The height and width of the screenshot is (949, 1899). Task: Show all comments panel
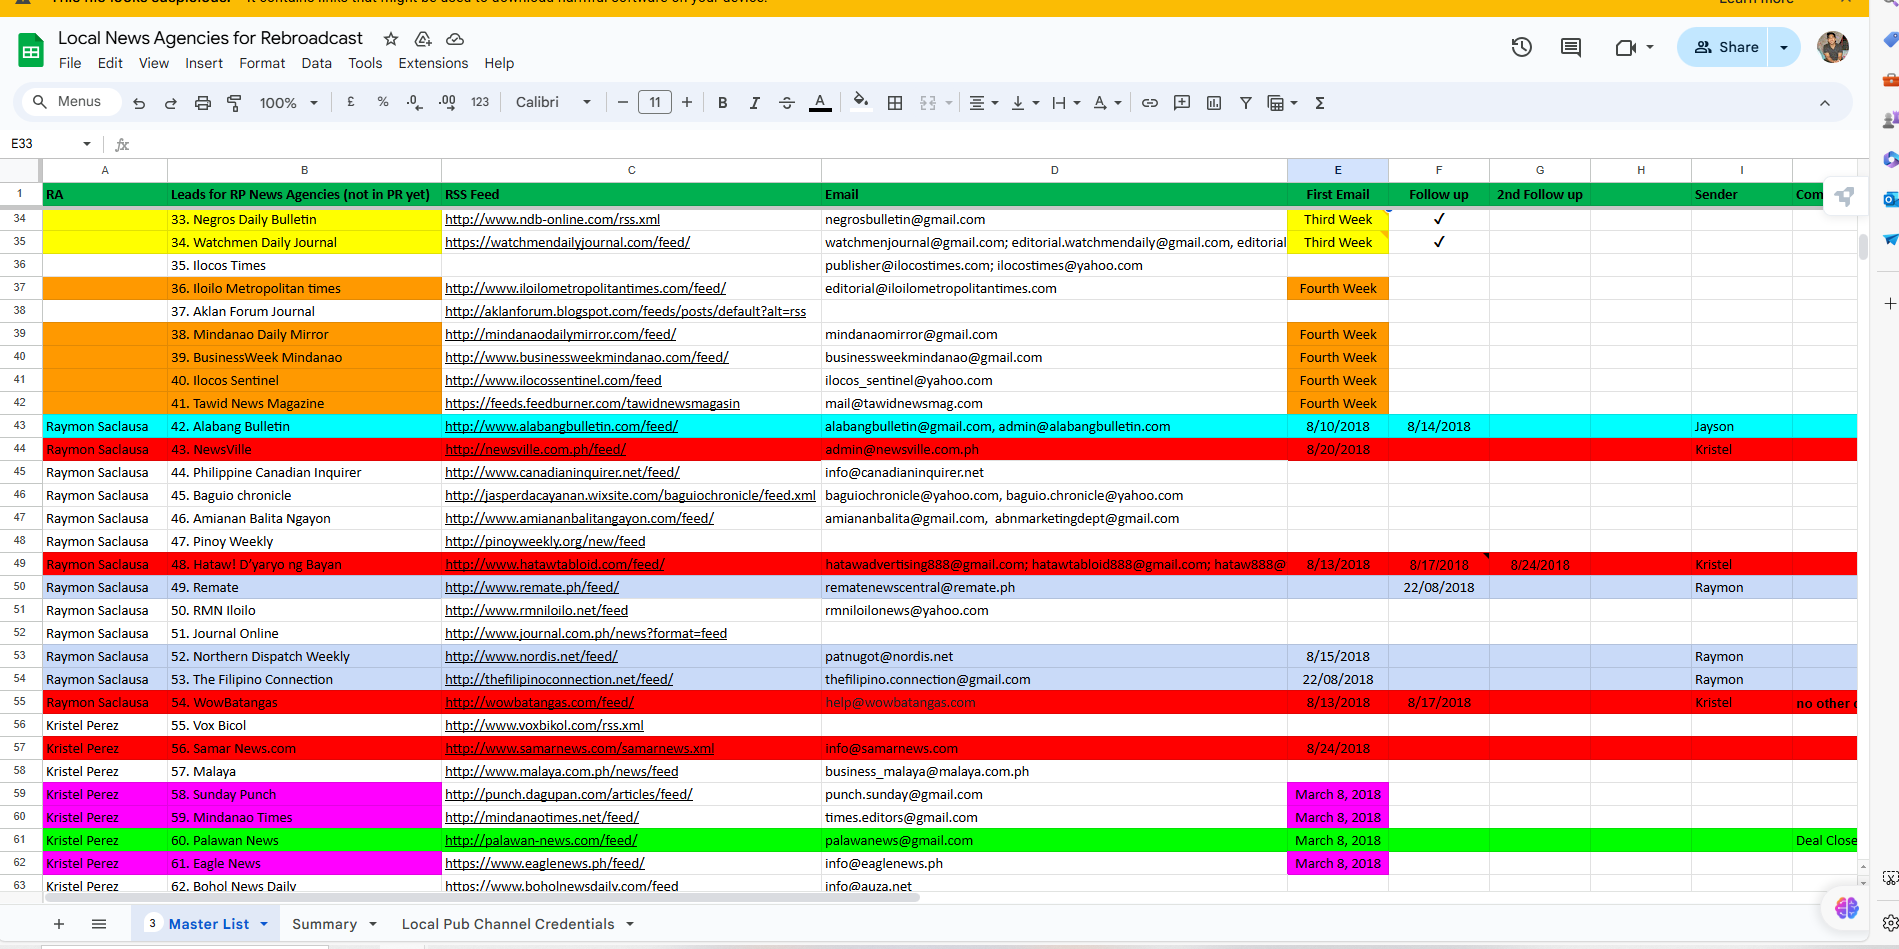point(1571,47)
